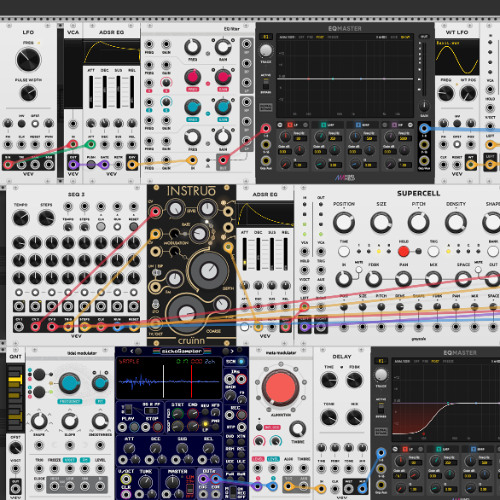The image size is (500, 500).
Task: Click the ATT slider on top ADSR EG
Action: (x=91, y=92)
